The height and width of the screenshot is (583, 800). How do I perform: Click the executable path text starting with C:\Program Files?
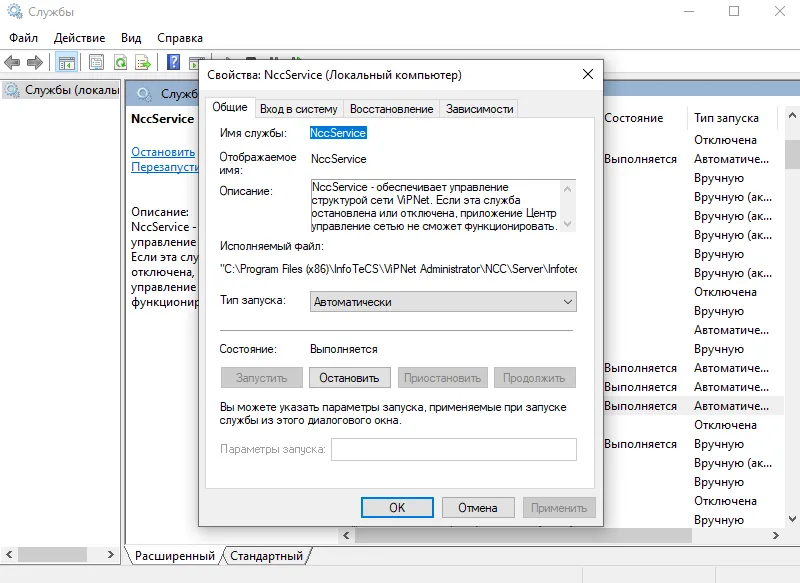[398, 269]
